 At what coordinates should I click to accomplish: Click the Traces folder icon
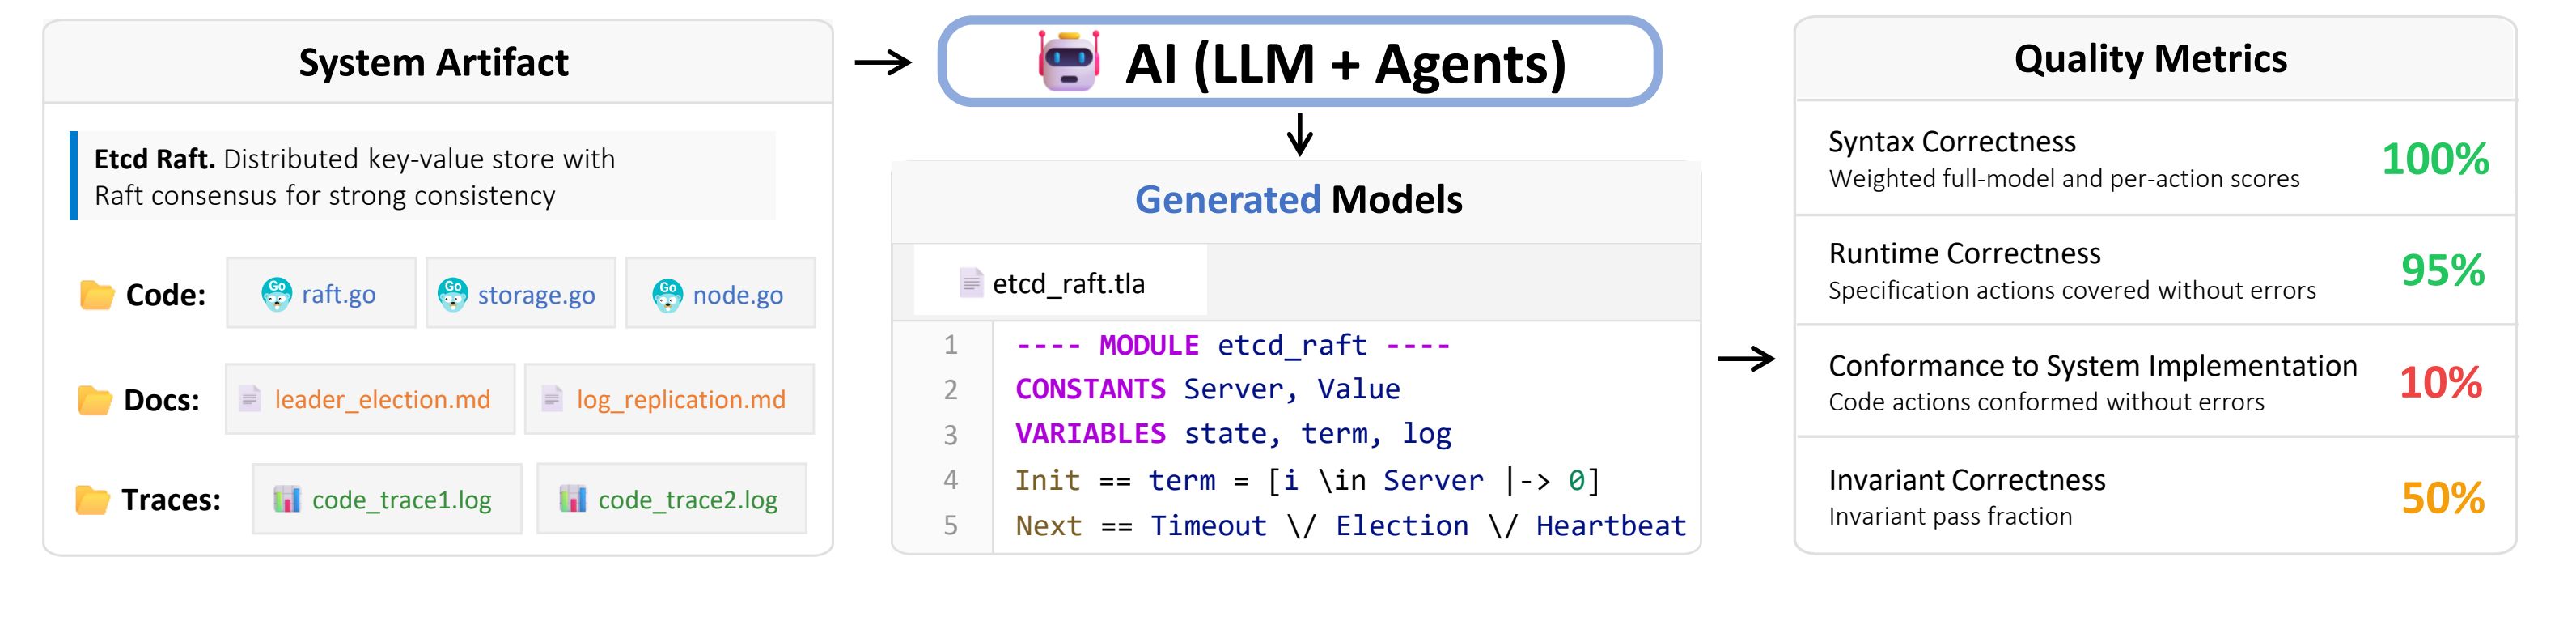coord(93,499)
